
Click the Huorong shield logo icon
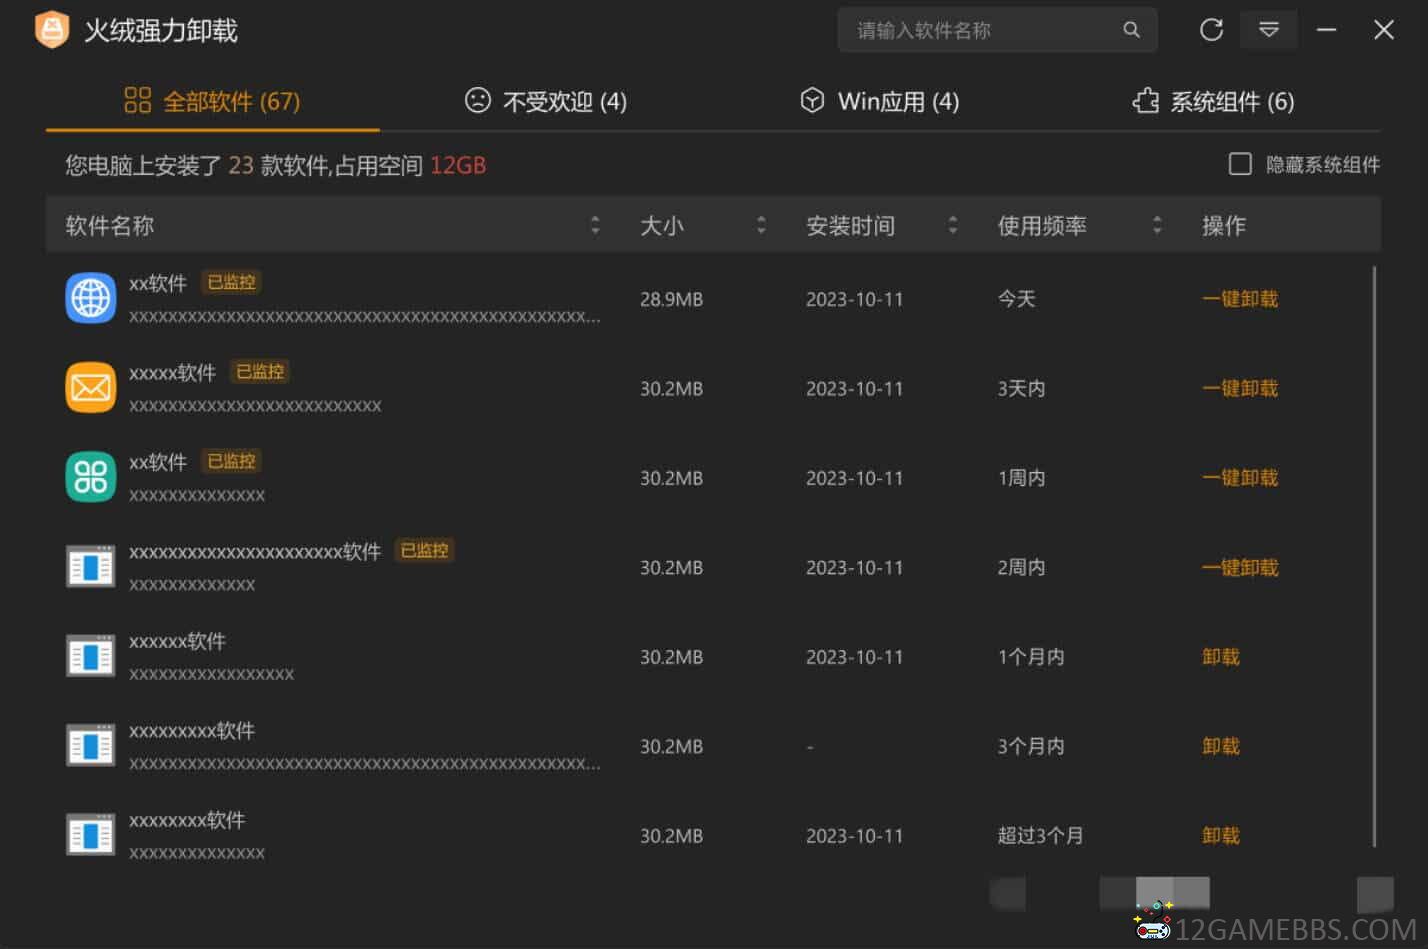(52, 30)
